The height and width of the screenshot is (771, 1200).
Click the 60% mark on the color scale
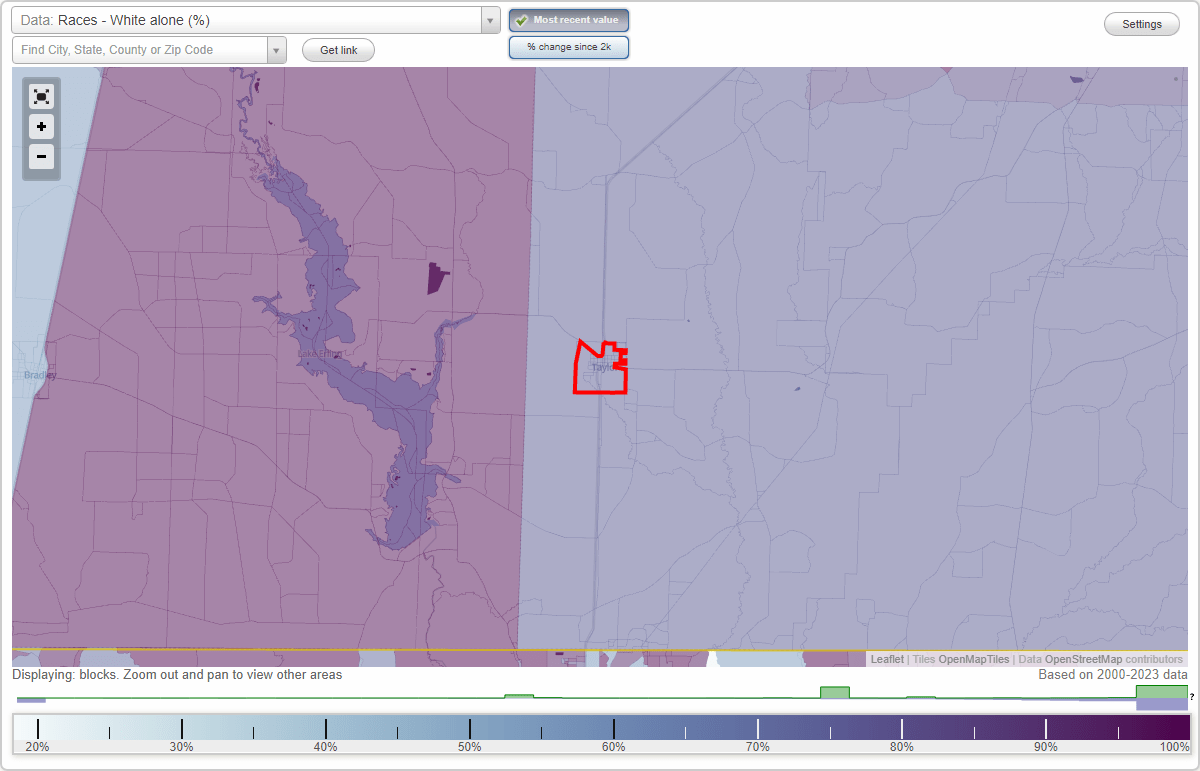pyautogui.click(x=613, y=729)
